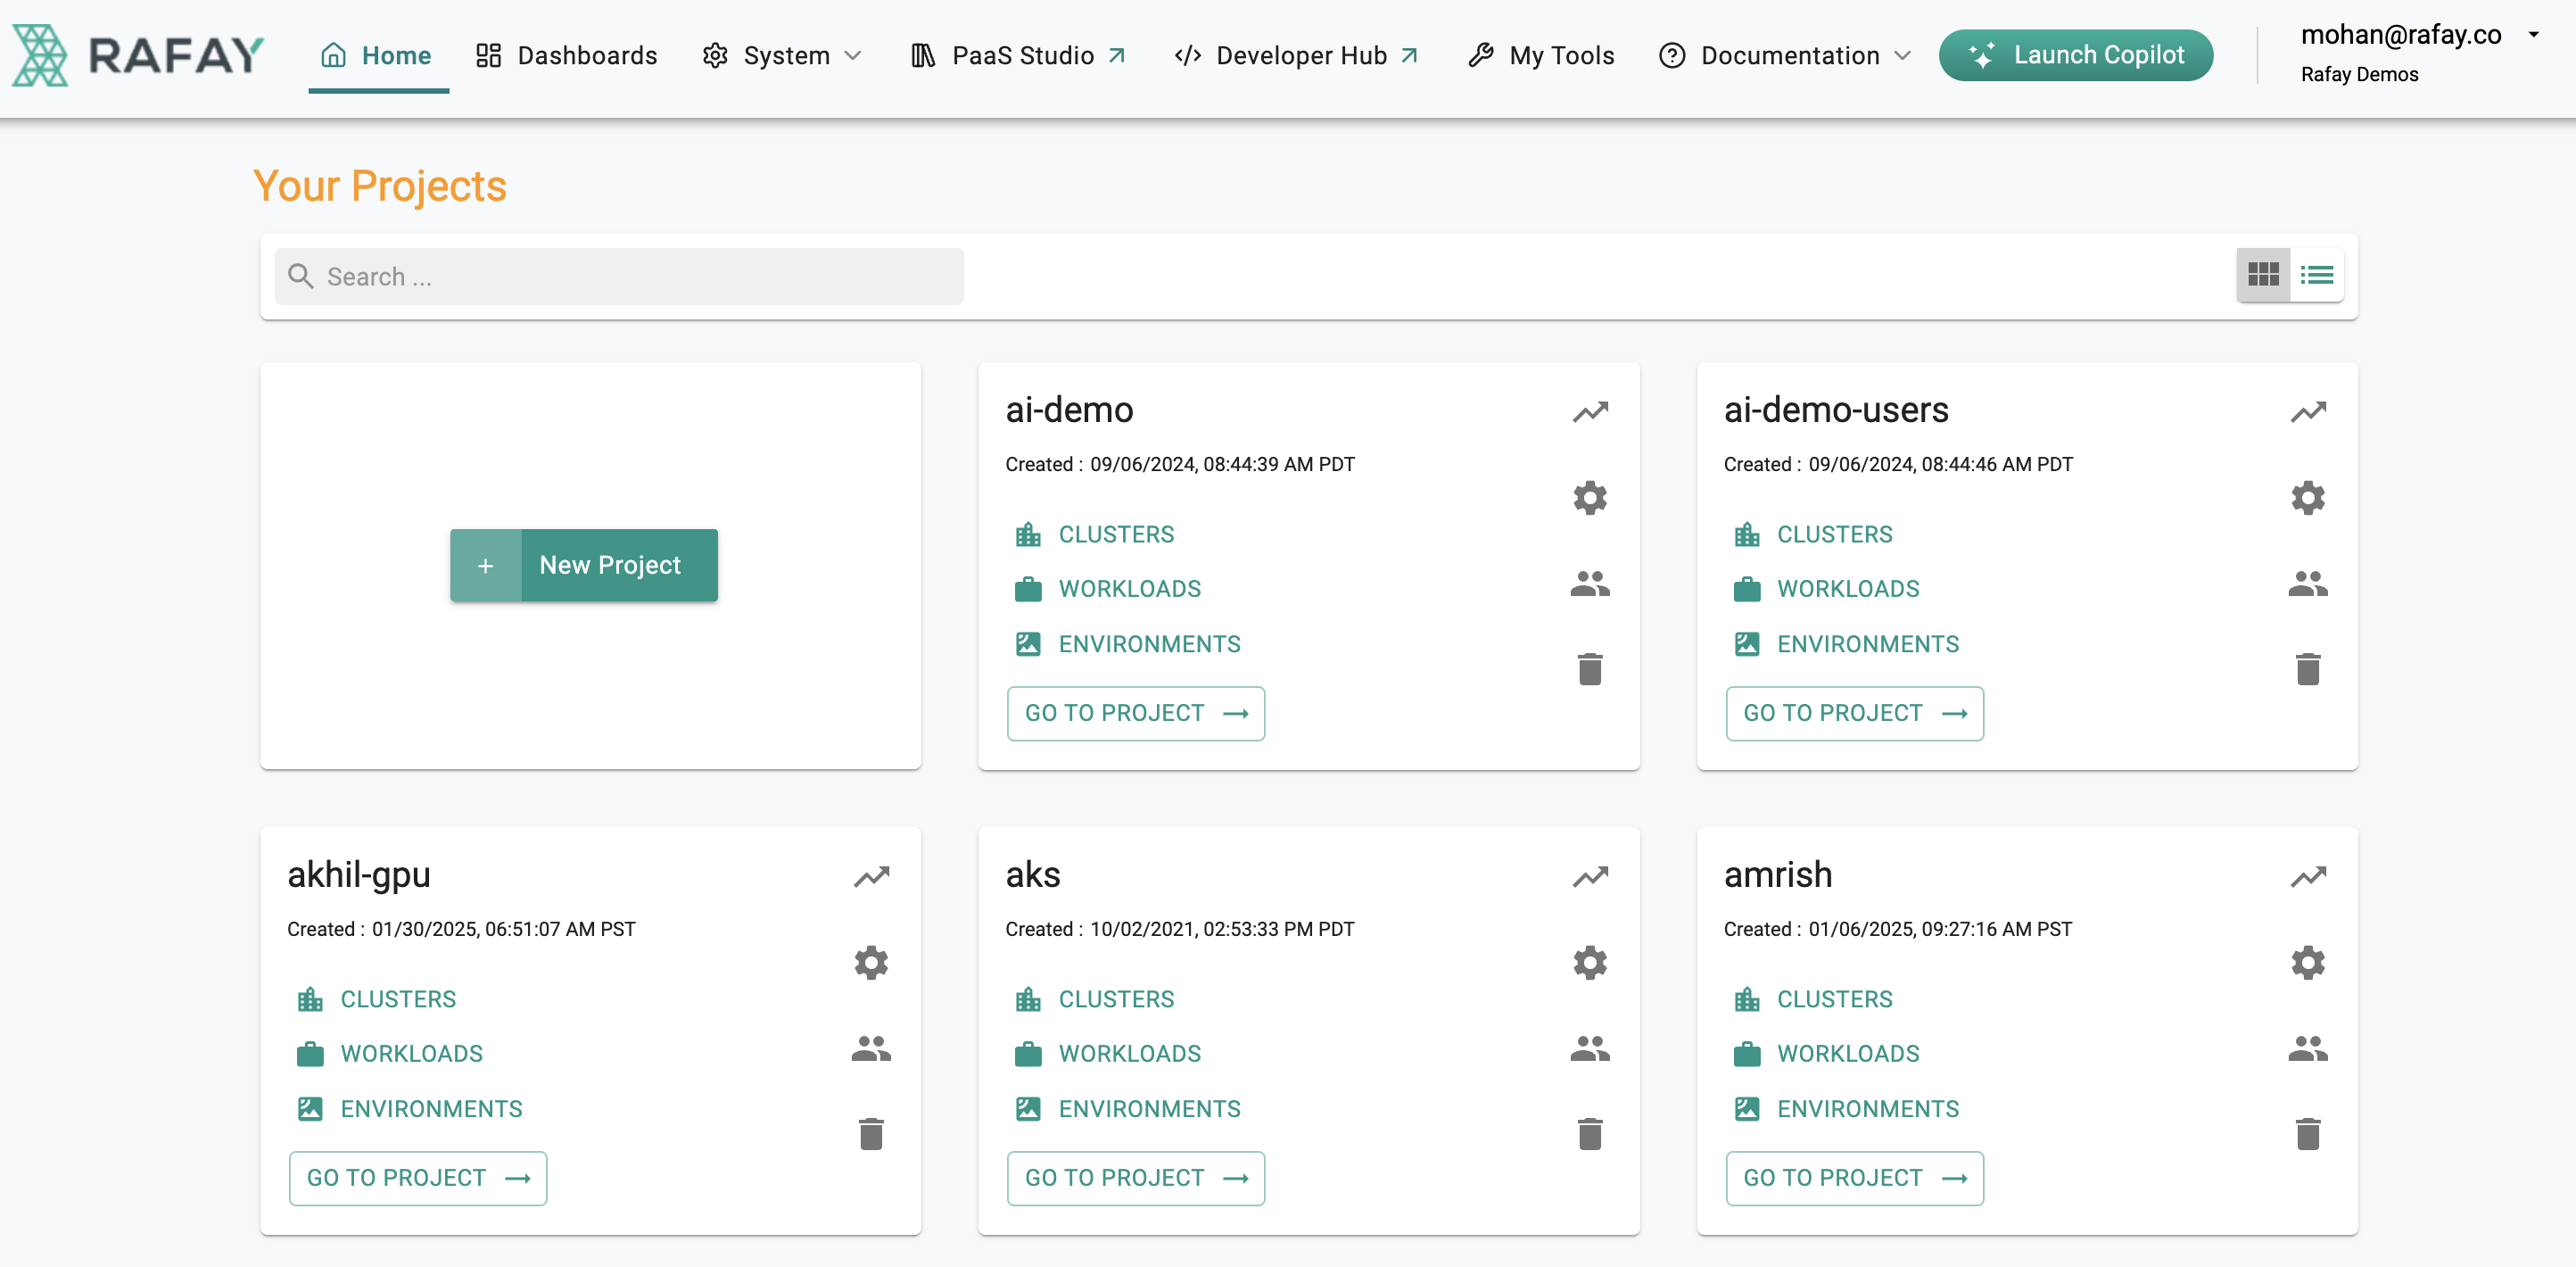The height and width of the screenshot is (1267, 2576).
Task: Go to the akhil-gpu project
Action: coord(418,1178)
